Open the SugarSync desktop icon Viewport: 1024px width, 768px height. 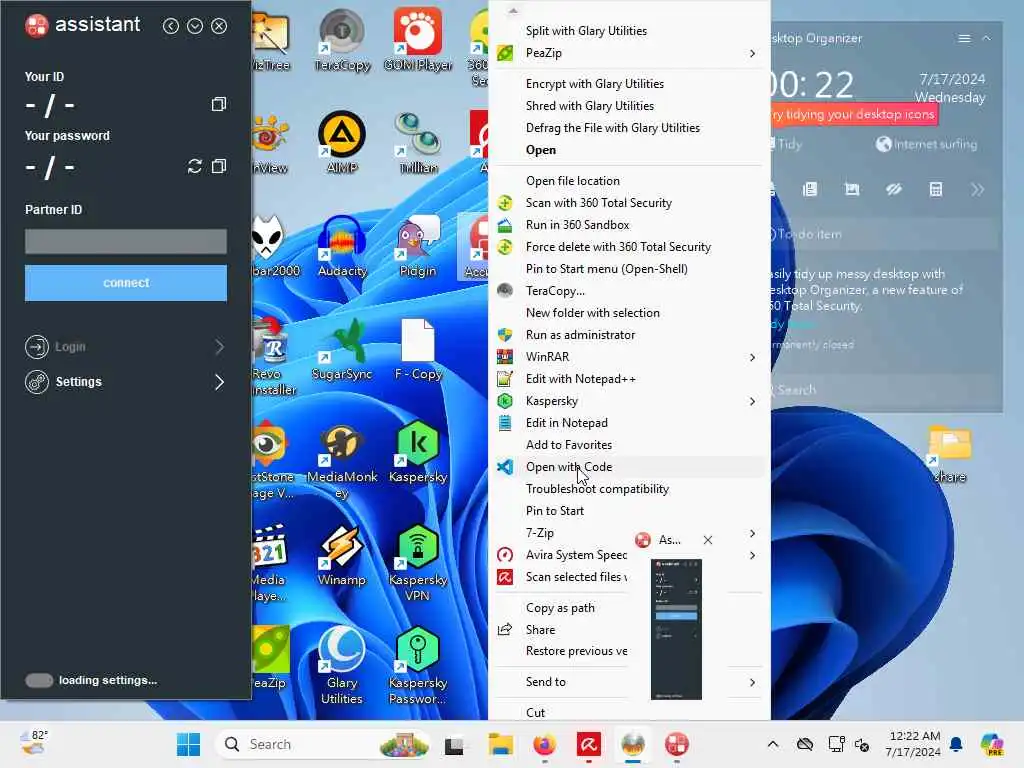pyautogui.click(x=342, y=349)
